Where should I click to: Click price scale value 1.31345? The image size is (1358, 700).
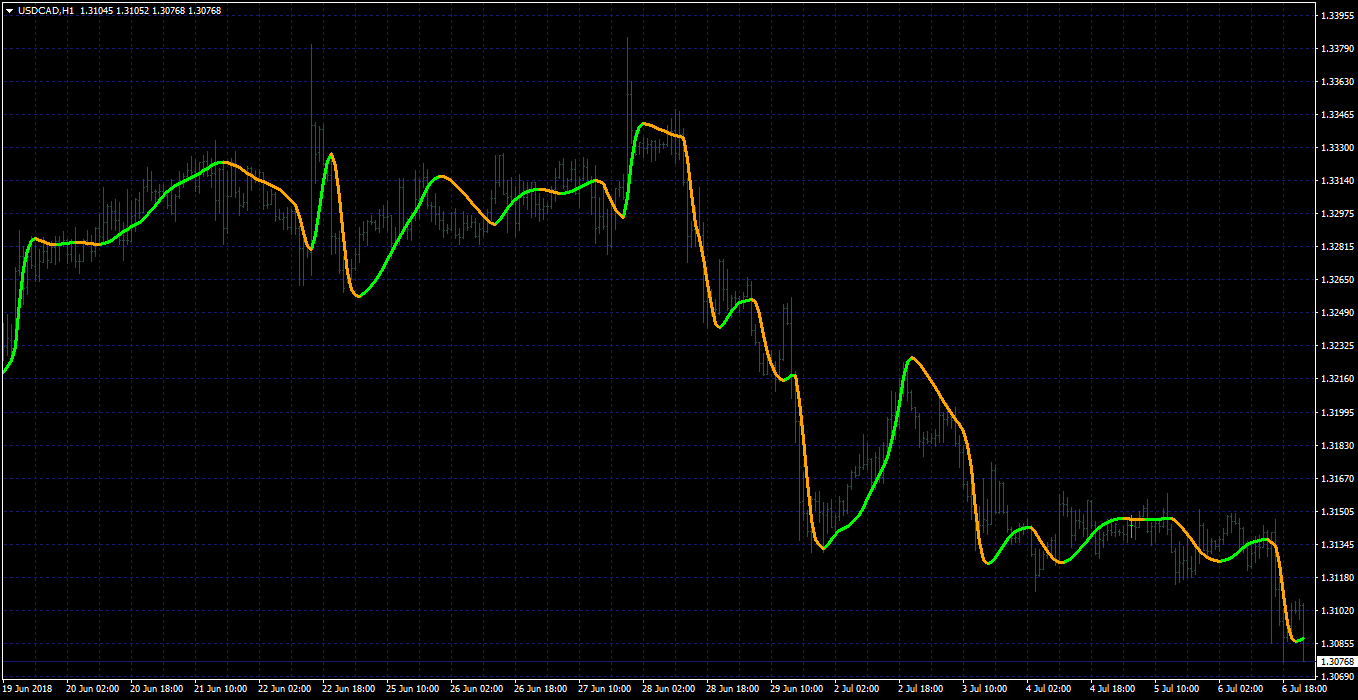coord(1337,545)
